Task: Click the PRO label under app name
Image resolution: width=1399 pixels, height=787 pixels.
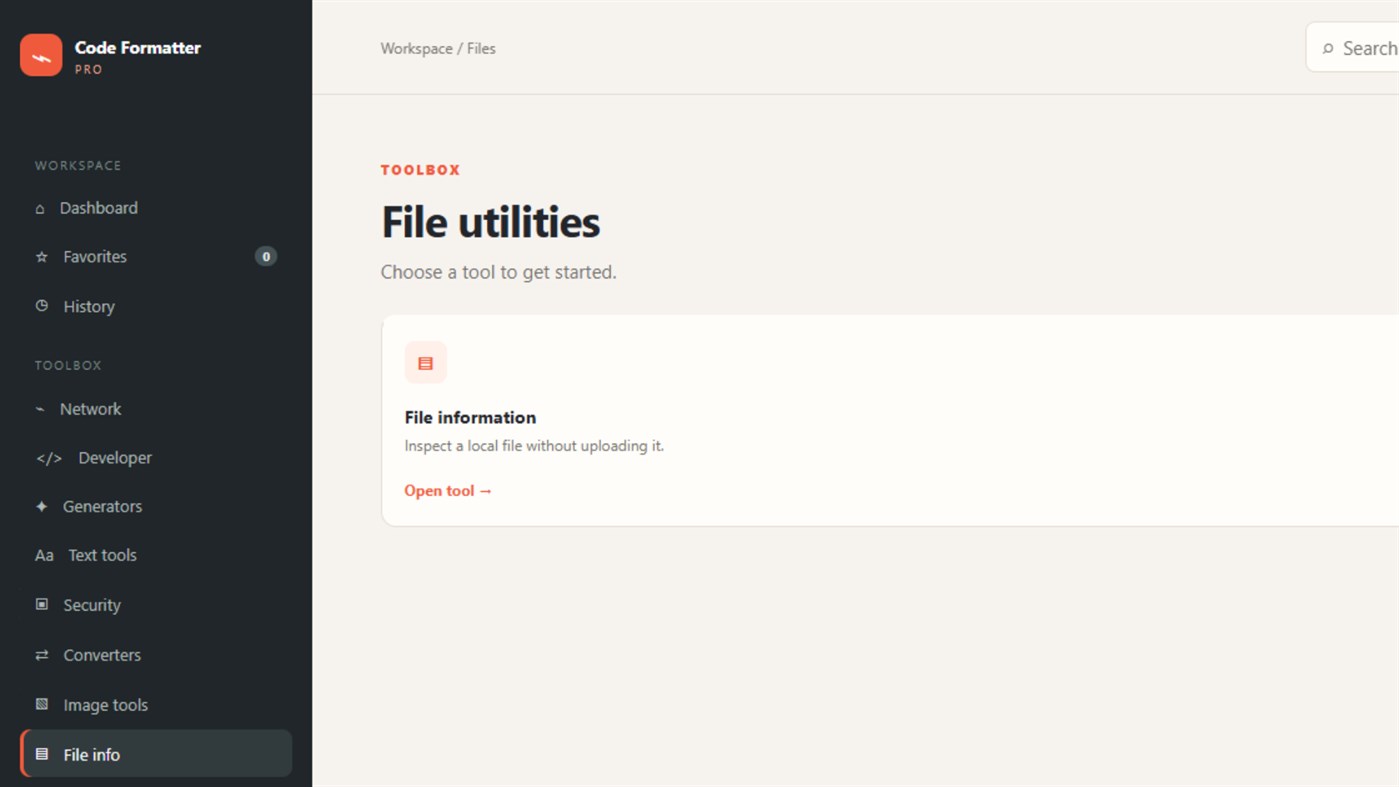Action: click(89, 70)
